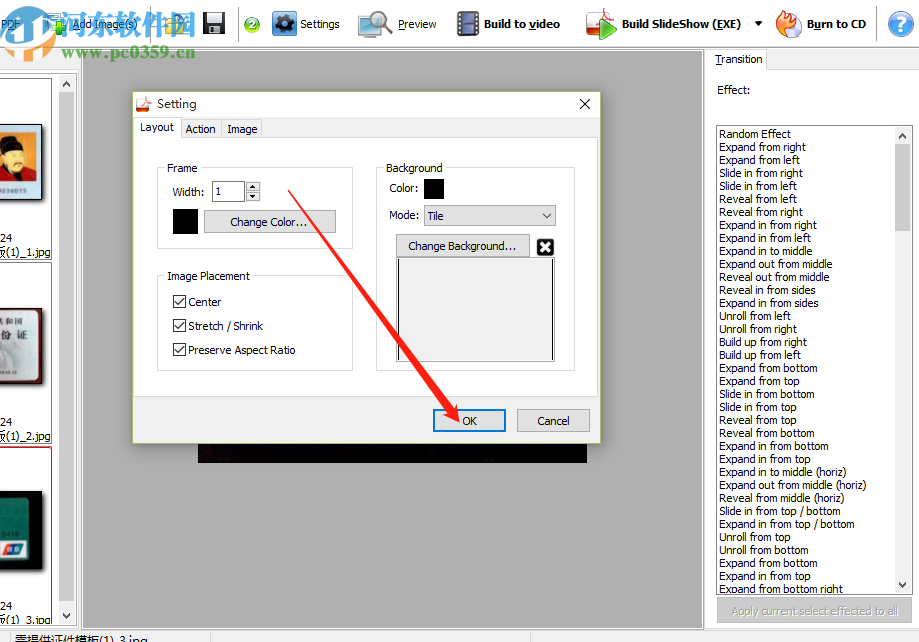Switch to the Layout tab
The image size is (919, 642).
point(156,127)
